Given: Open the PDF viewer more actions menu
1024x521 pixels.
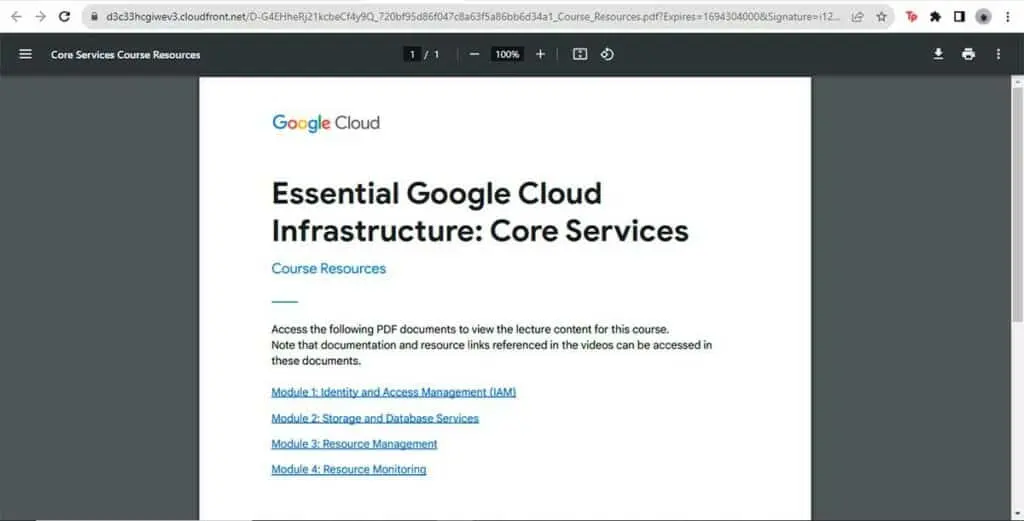Looking at the screenshot, I should click(x=998, y=54).
